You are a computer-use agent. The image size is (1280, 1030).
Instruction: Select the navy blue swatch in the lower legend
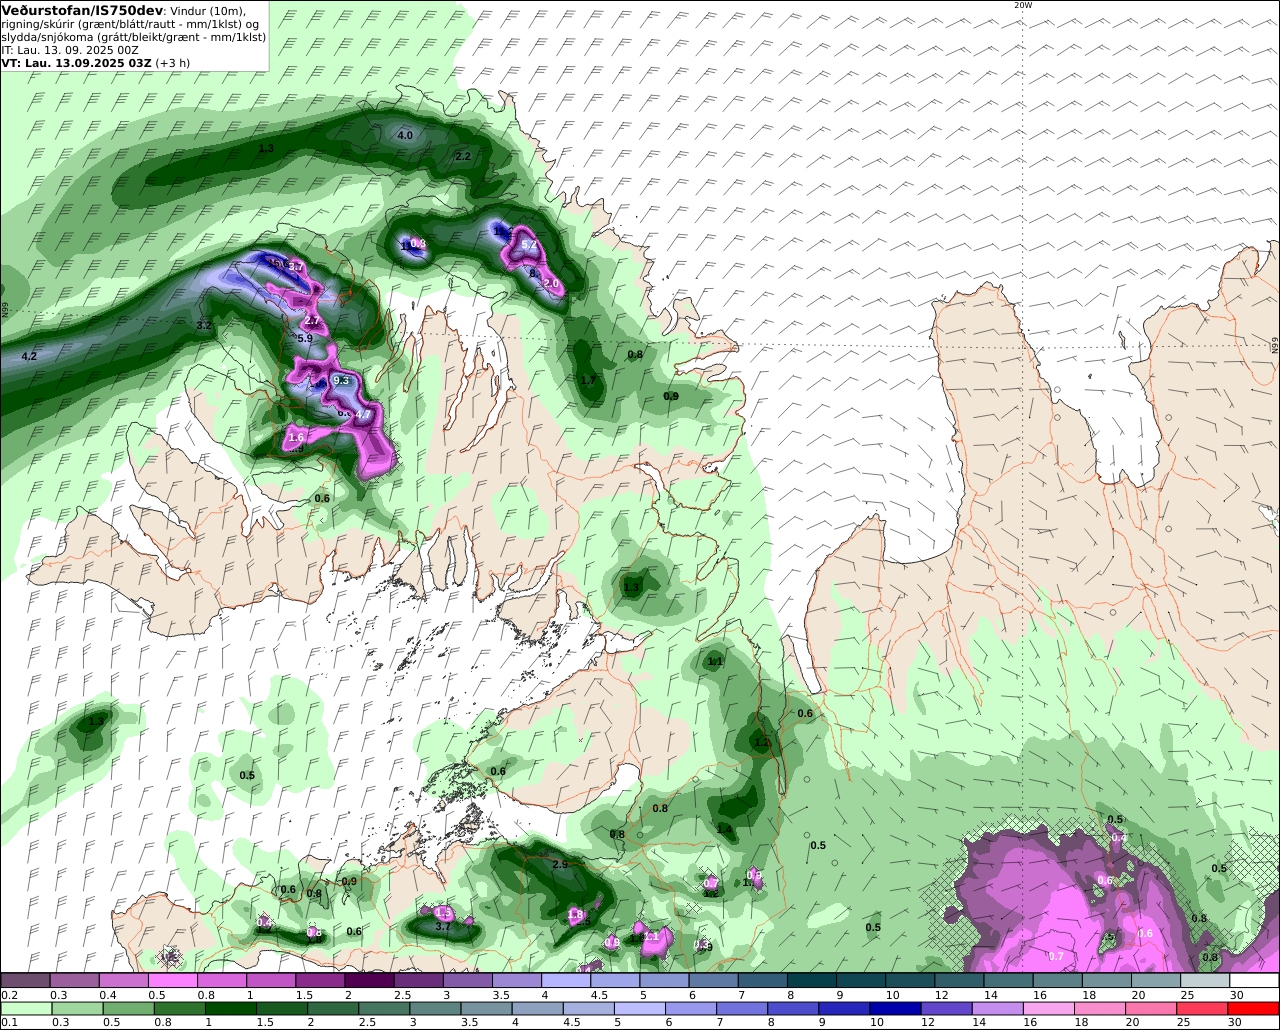tap(896, 1009)
